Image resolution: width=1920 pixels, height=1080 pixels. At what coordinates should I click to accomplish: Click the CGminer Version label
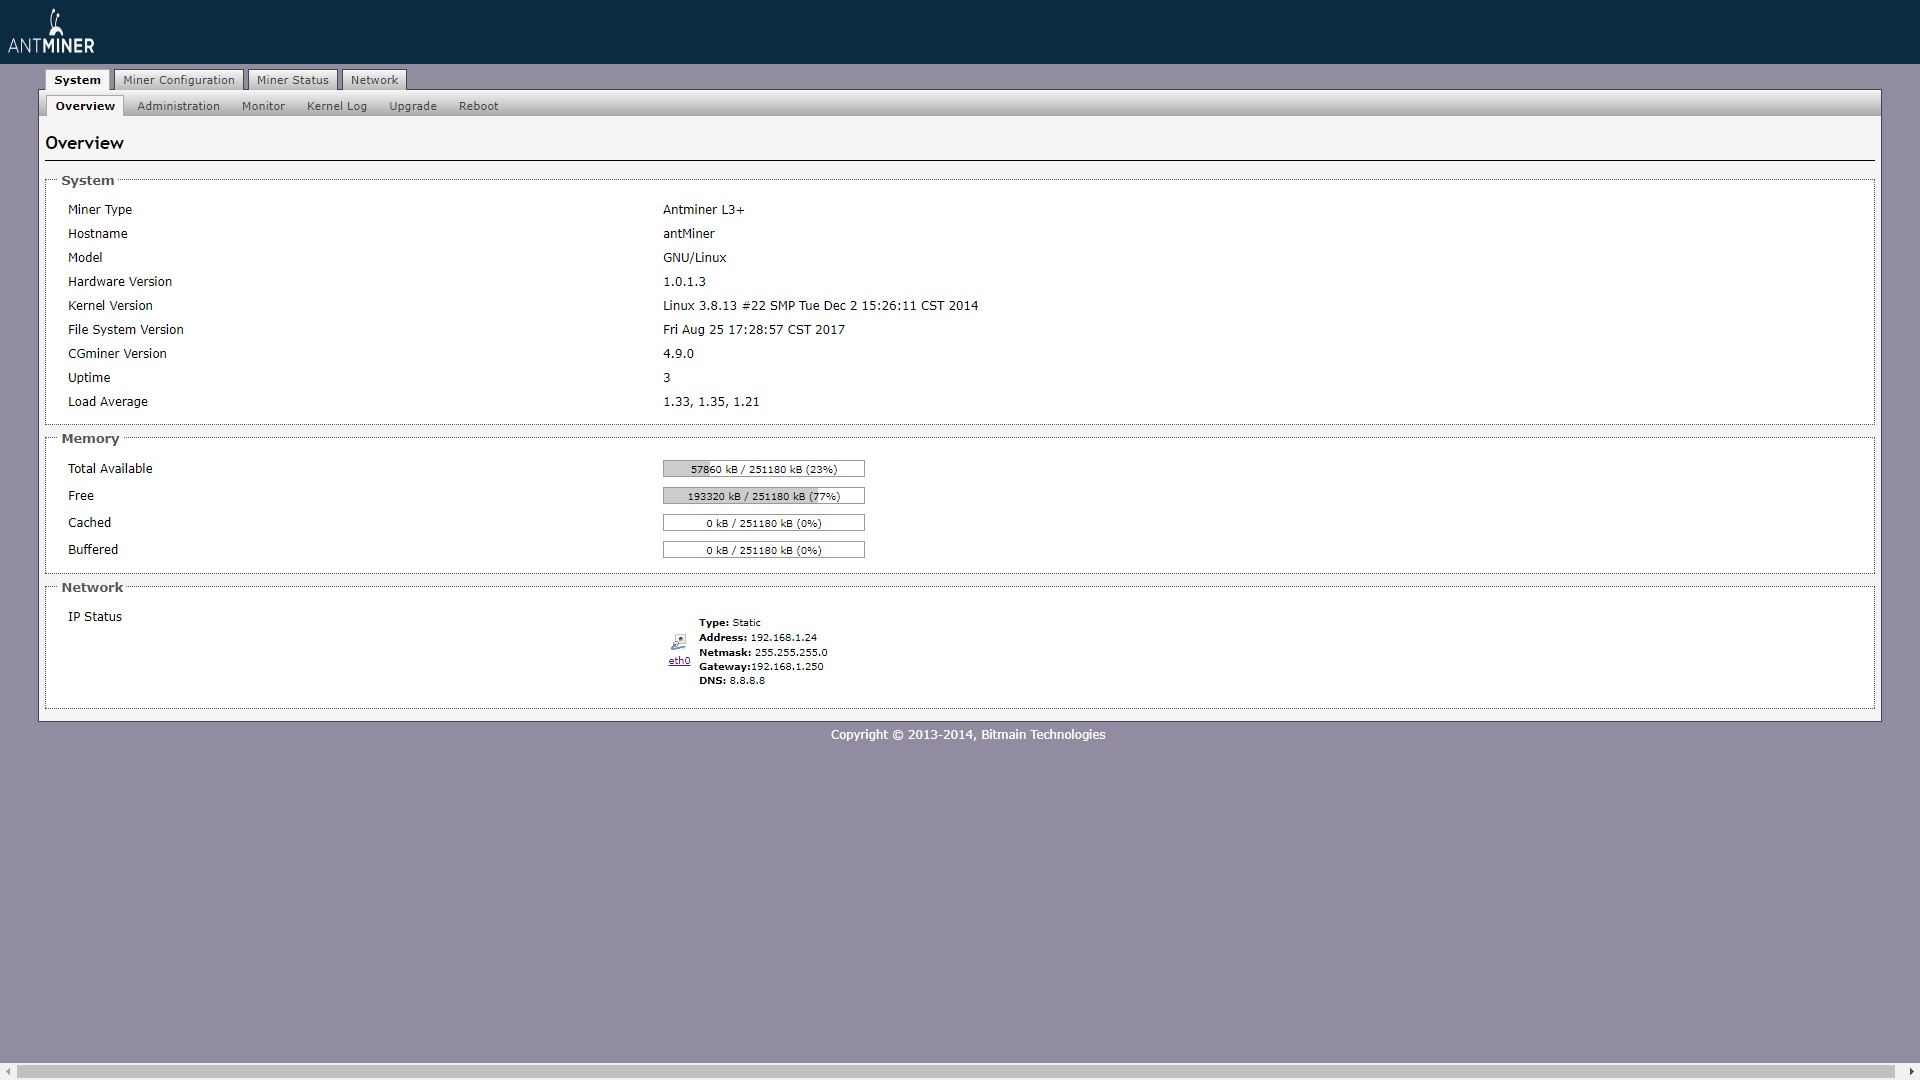click(117, 354)
